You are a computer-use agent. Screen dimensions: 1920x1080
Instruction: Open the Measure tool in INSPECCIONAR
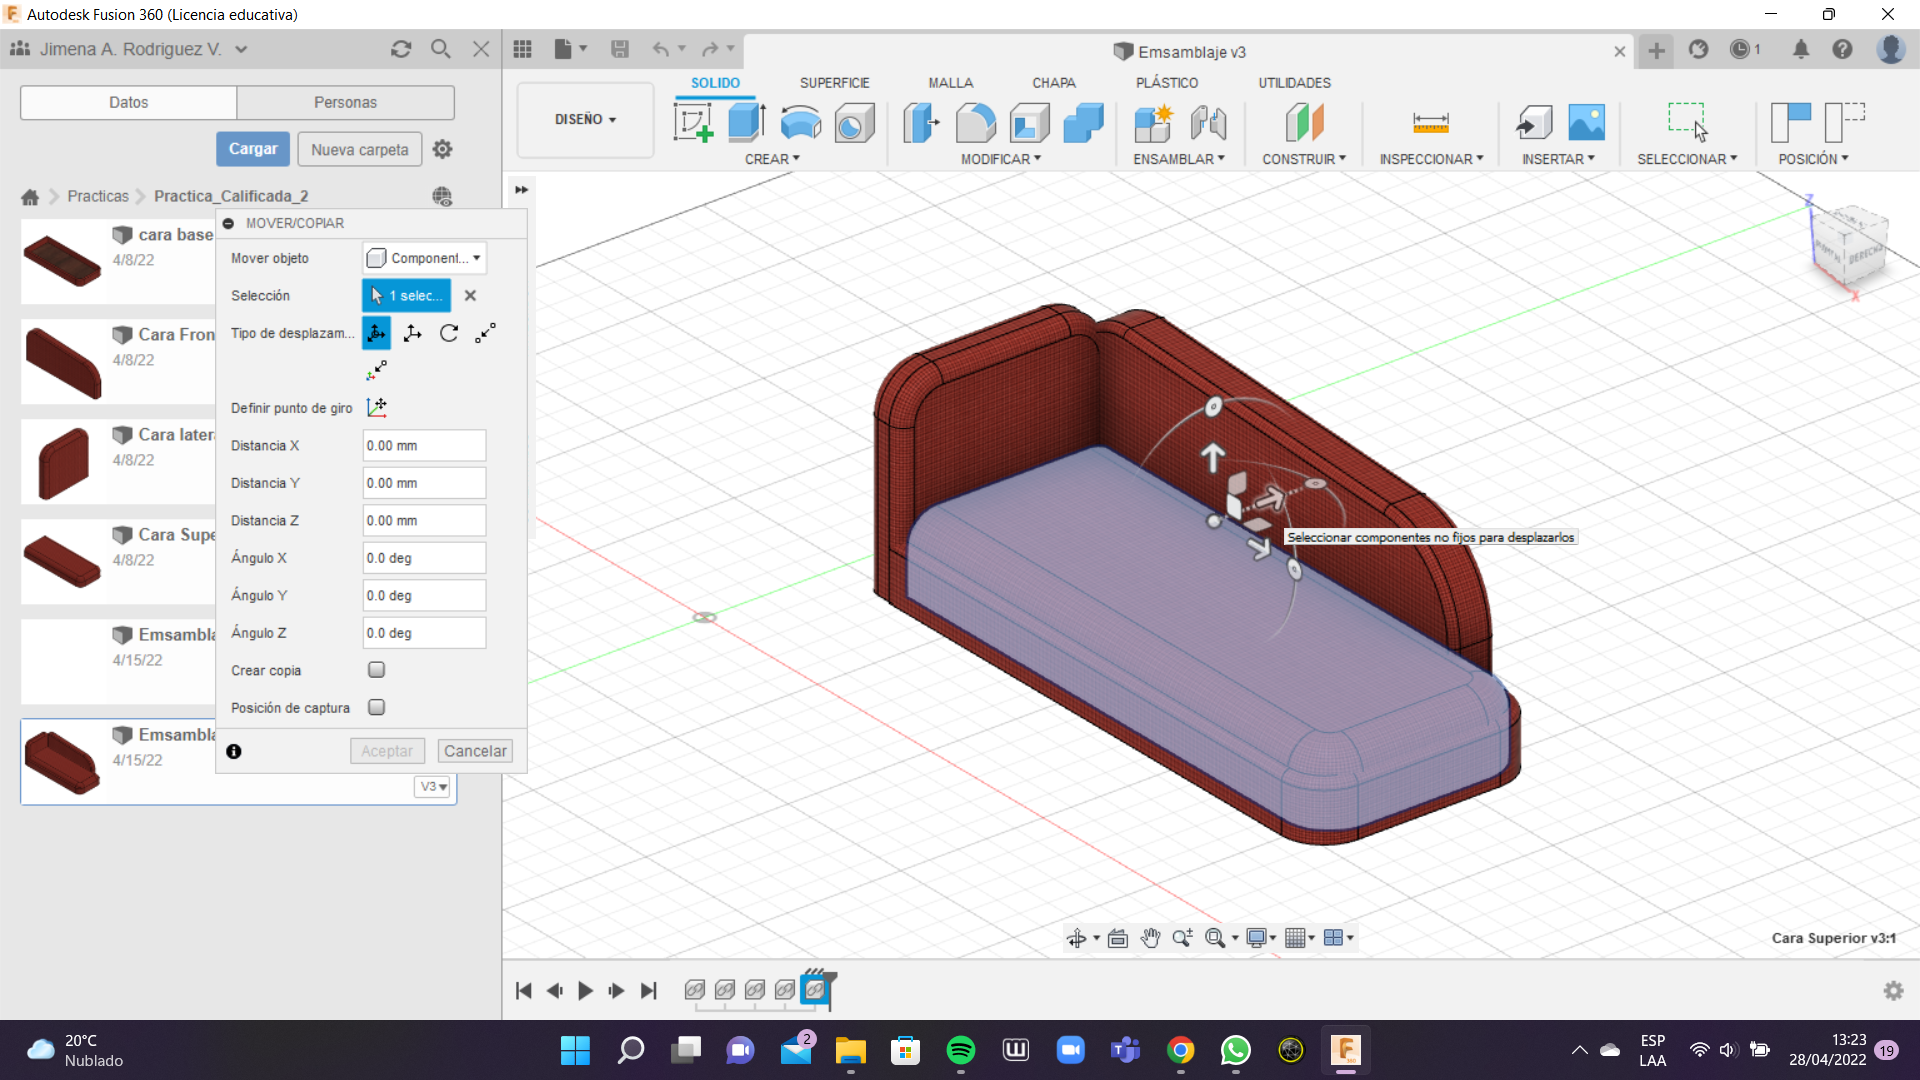point(1430,123)
